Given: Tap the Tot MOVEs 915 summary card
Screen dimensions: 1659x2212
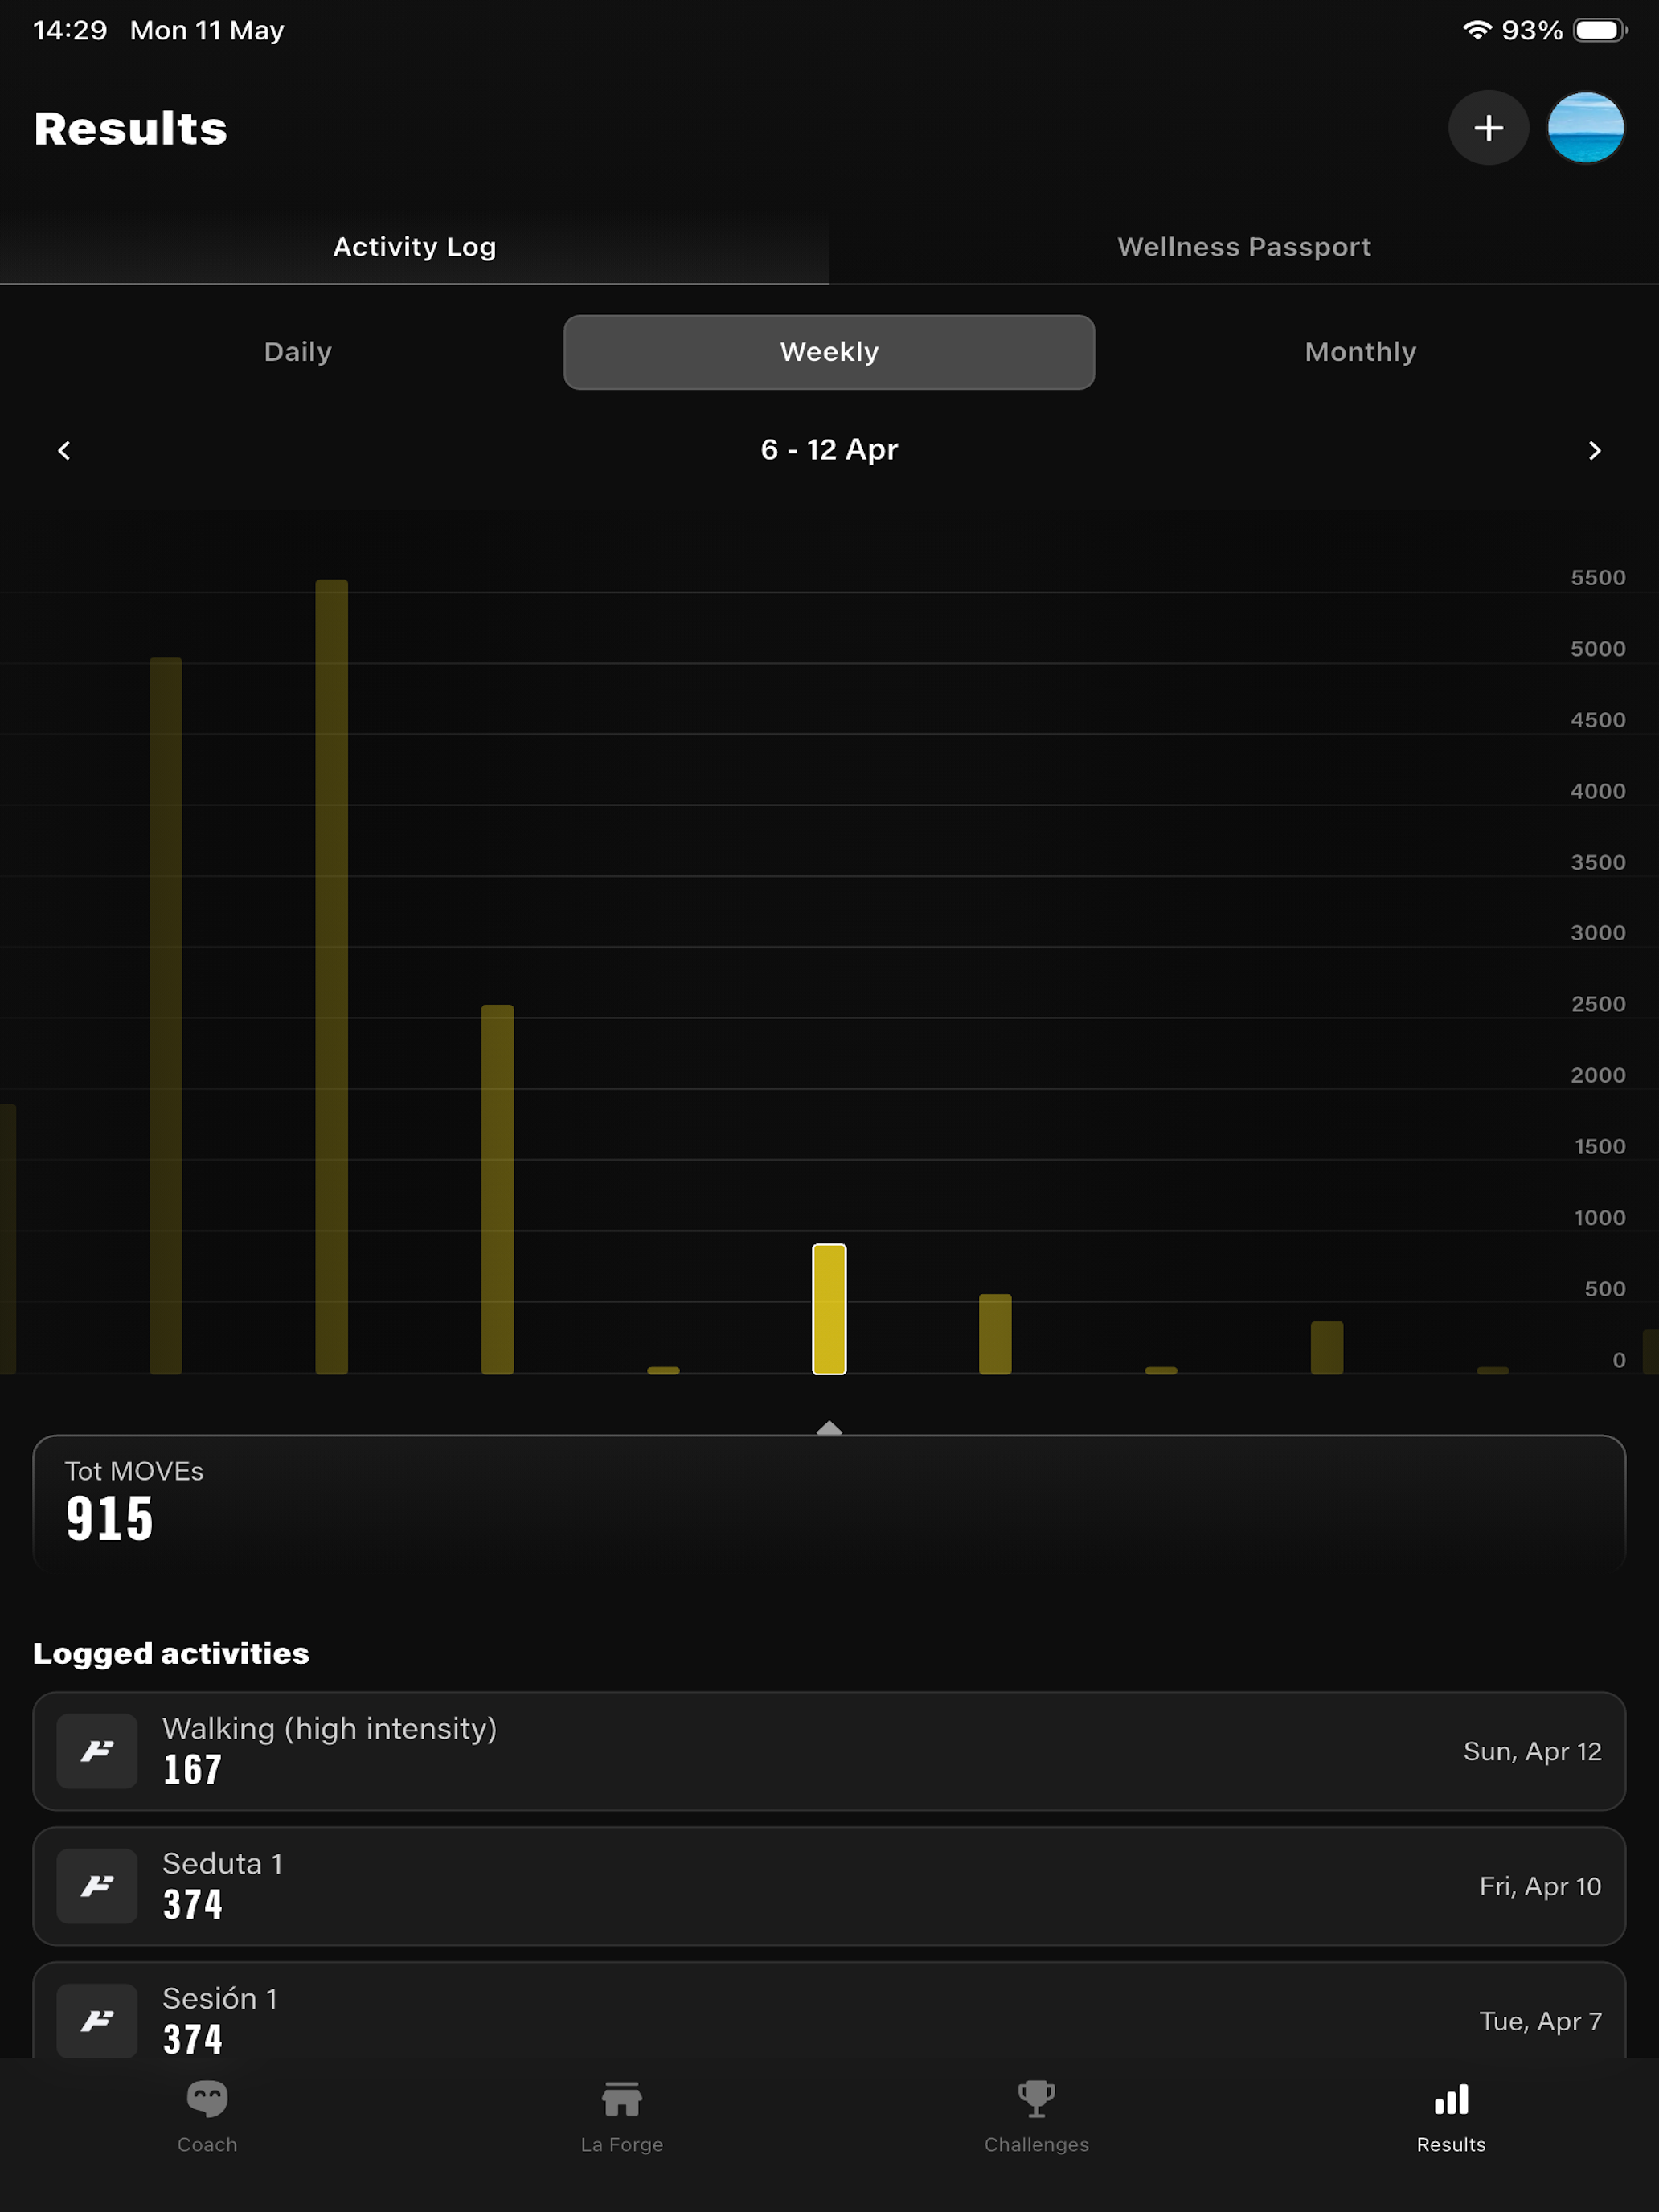Looking at the screenshot, I should pos(829,1502).
